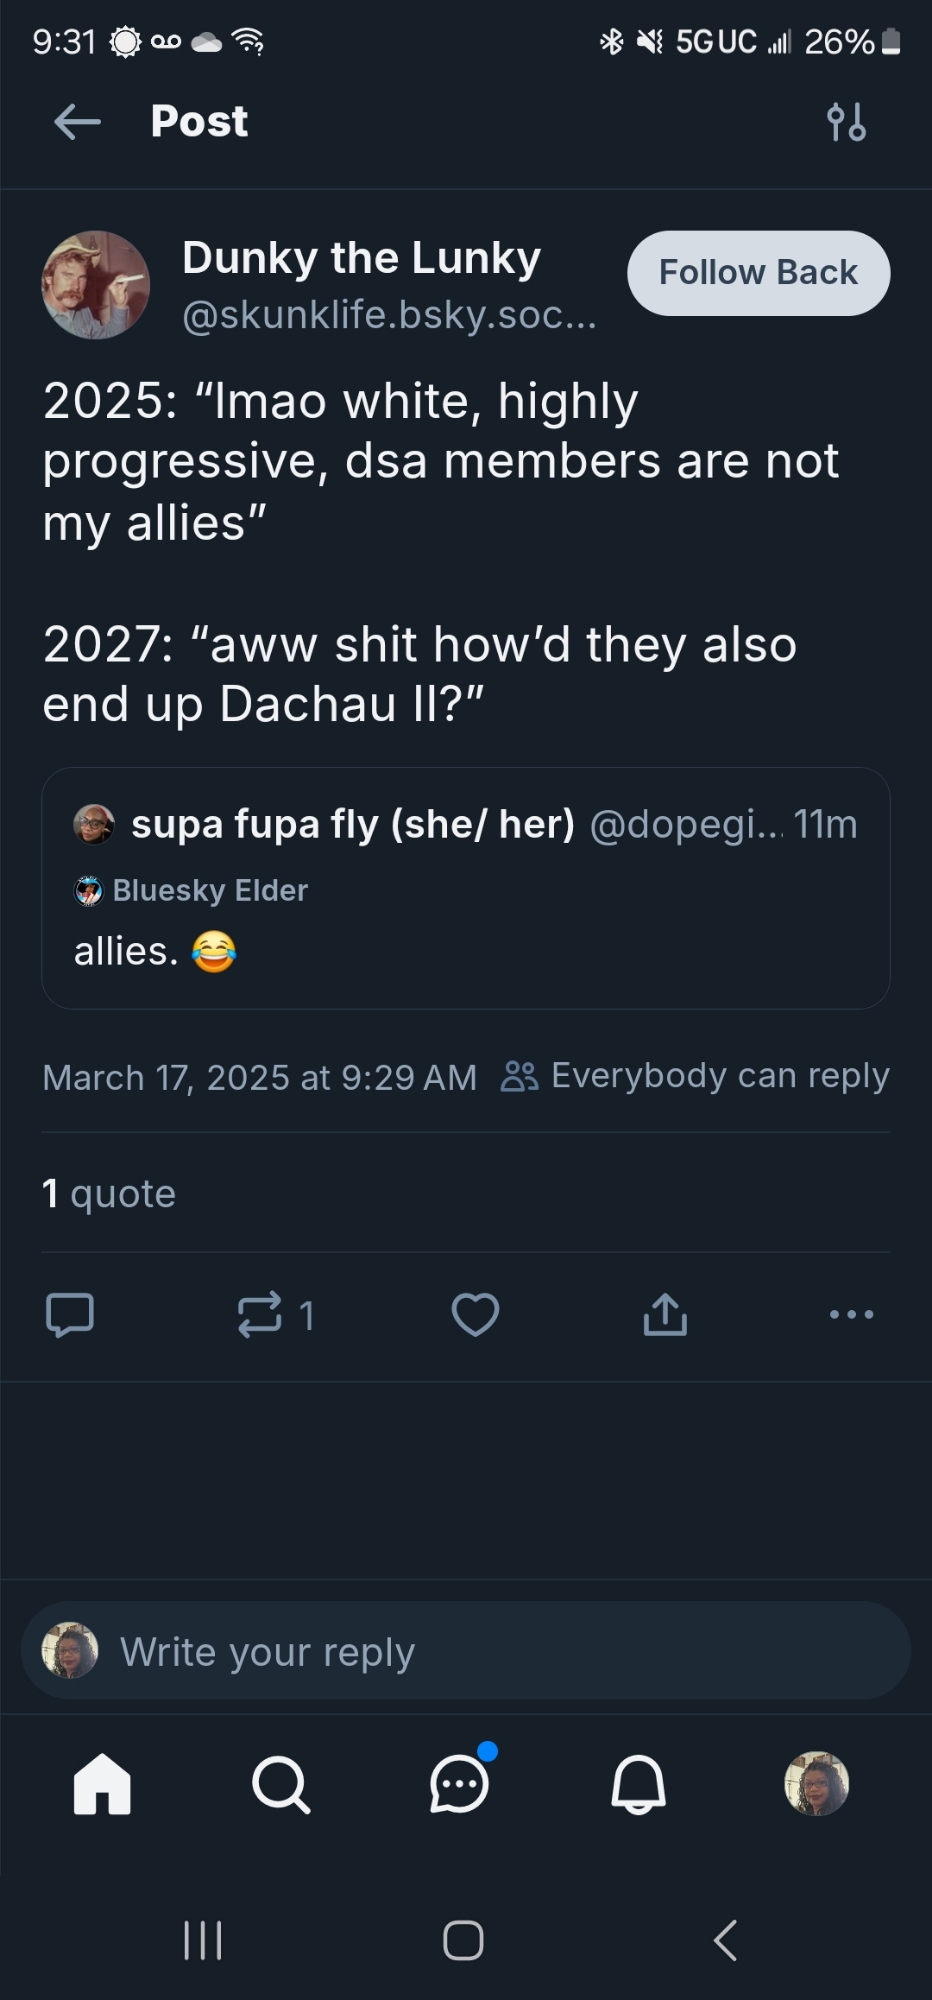Image resolution: width=932 pixels, height=2000 pixels.
Task: Tap the back arrow next to Post
Action: click(x=77, y=122)
